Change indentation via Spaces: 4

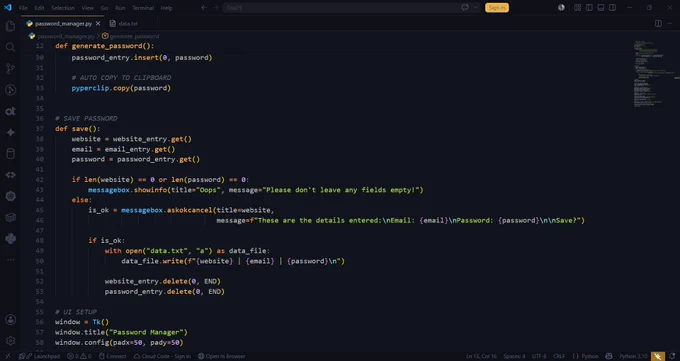click(x=514, y=356)
